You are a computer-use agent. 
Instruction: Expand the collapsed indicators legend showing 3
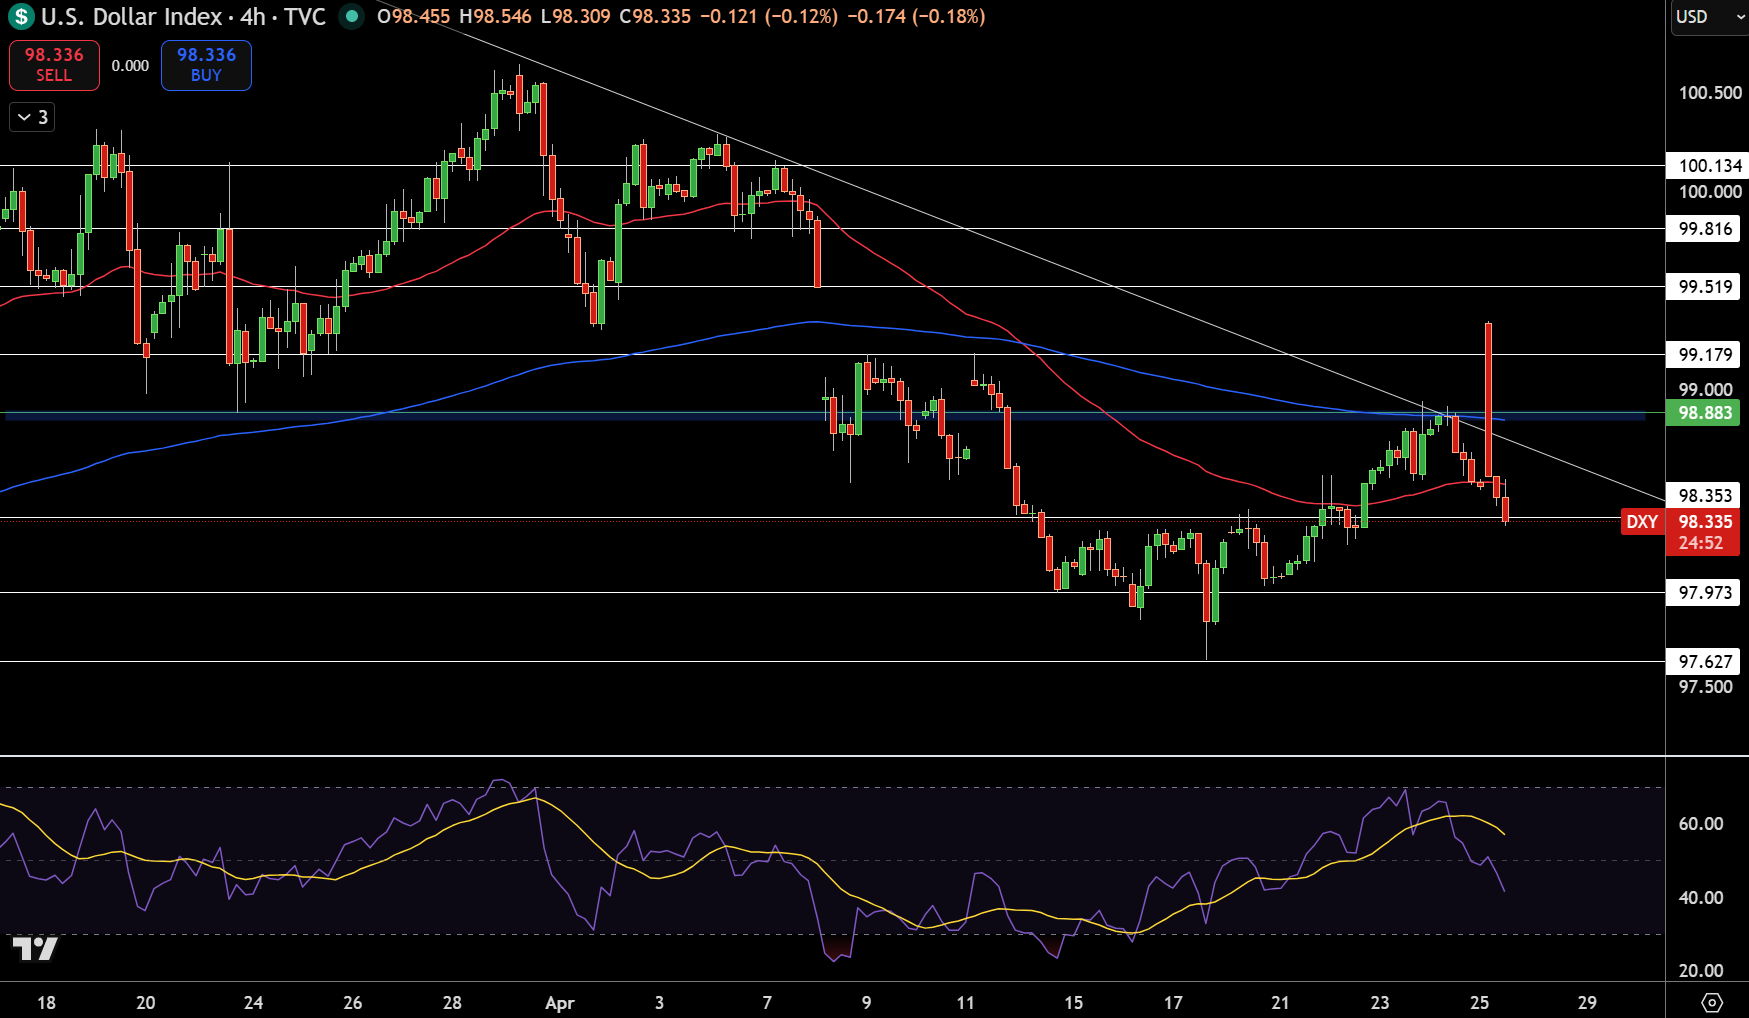(x=32, y=117)
